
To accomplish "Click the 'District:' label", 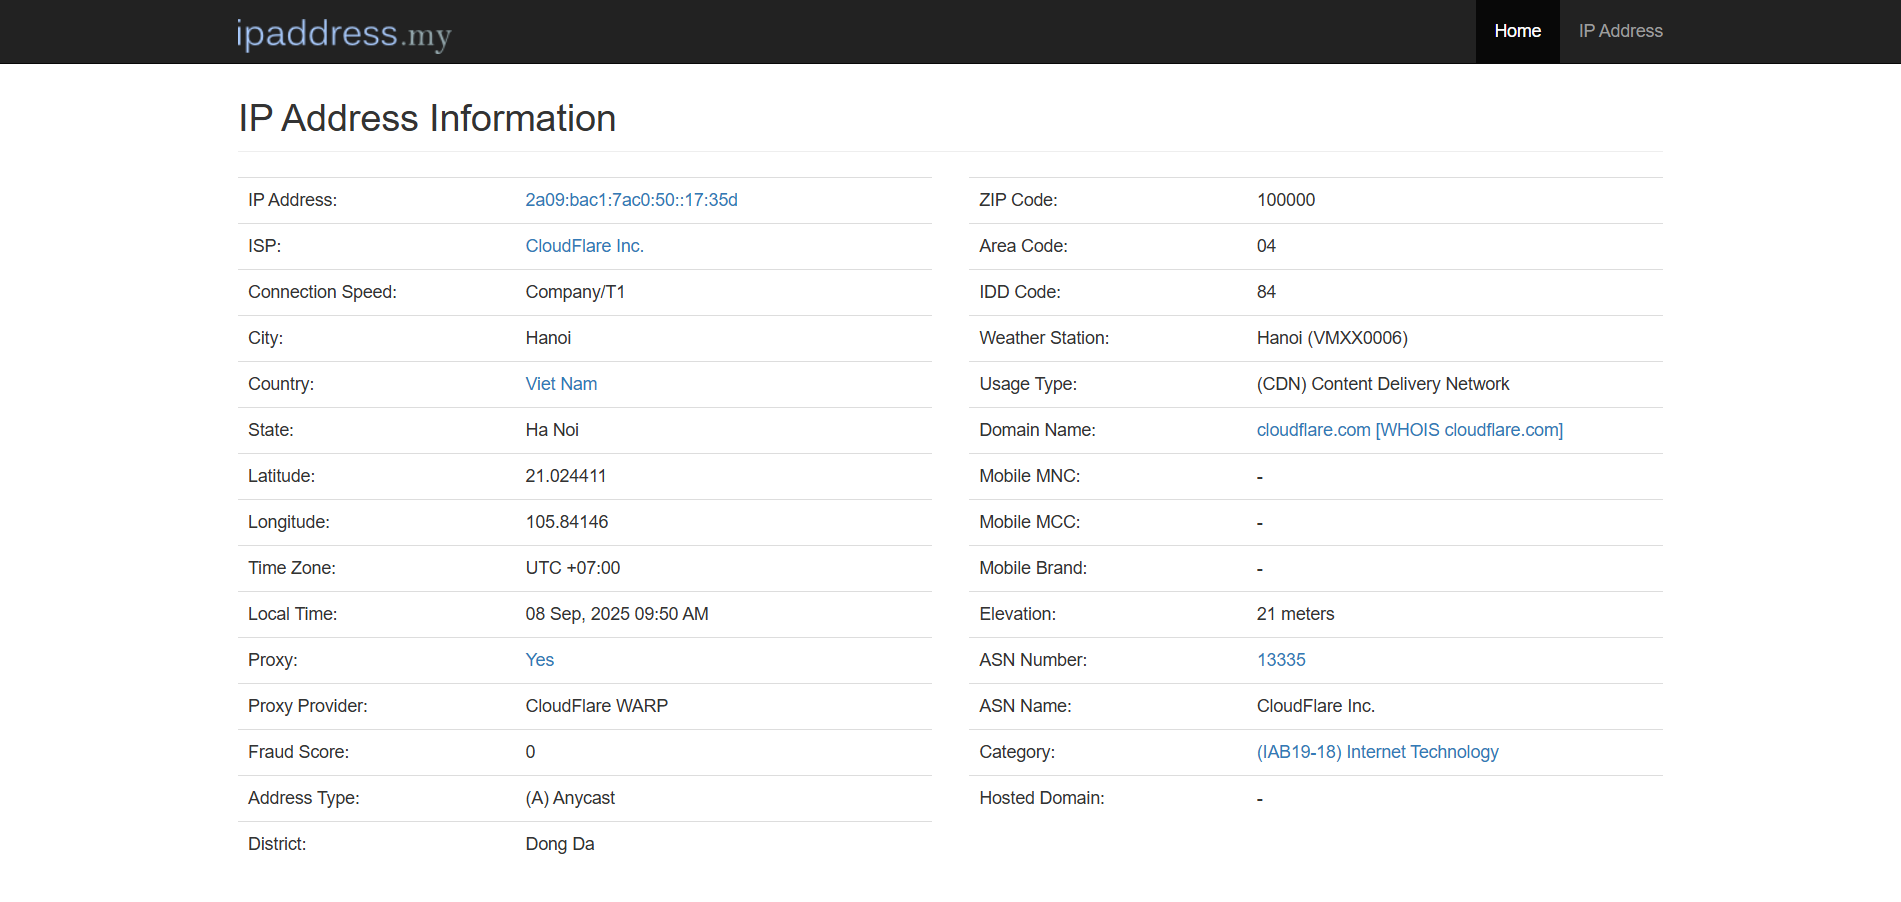I will pyautogui.click(x=277, y=844).
